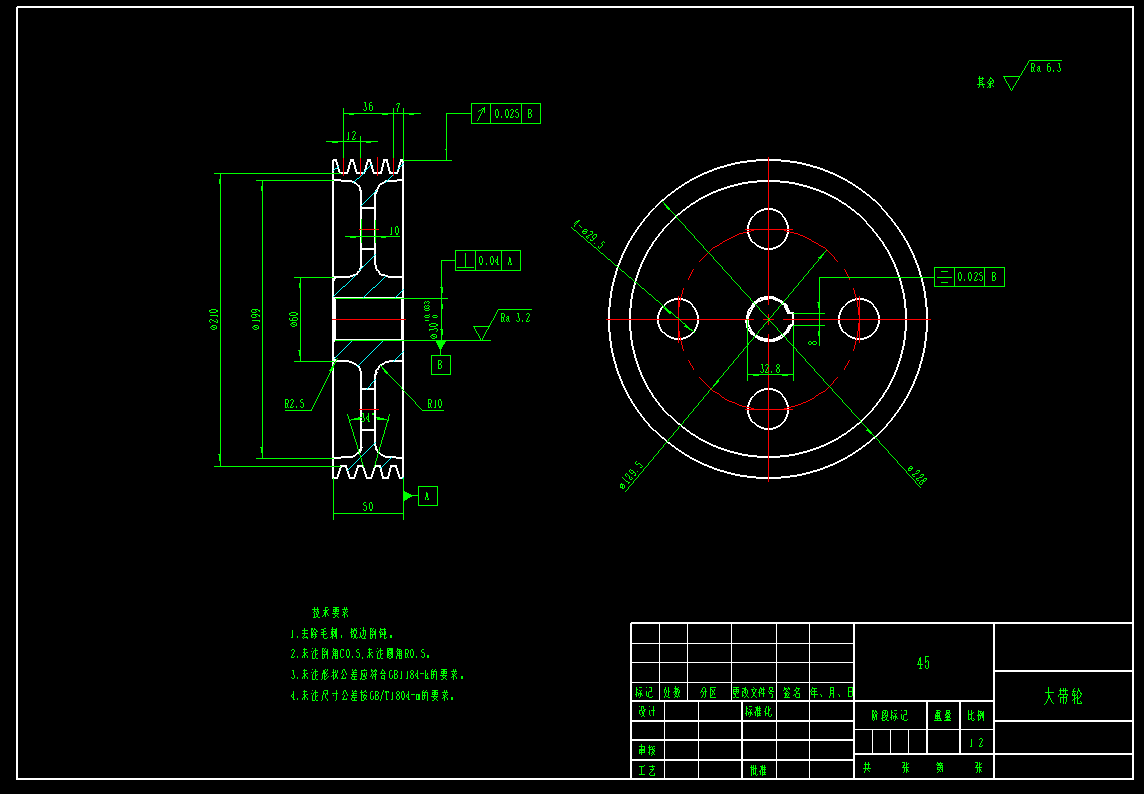This screenshot has height=794, width=1144.
Task: Select note 1 about removing burrs
Action: pos(342,633)
